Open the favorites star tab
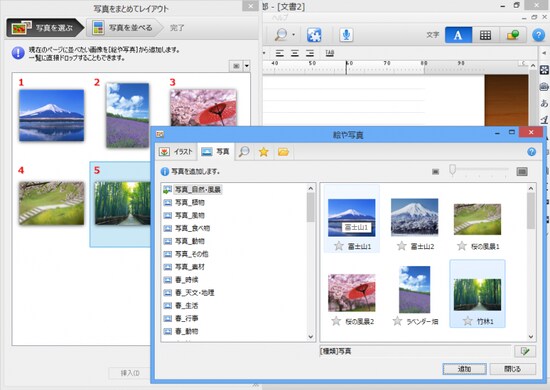The image size is (550, 390). pos(264,152)
